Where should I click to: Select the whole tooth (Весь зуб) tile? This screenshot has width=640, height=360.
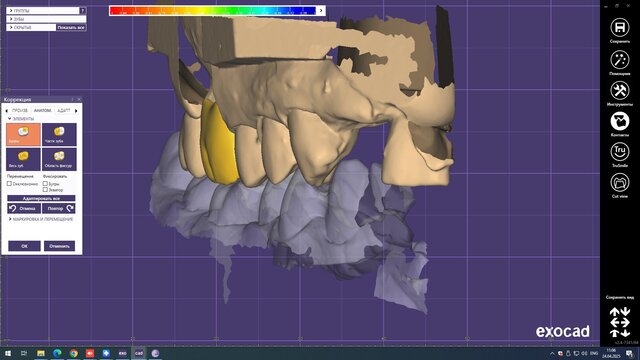pyautogui.click(x=23, y=159)
